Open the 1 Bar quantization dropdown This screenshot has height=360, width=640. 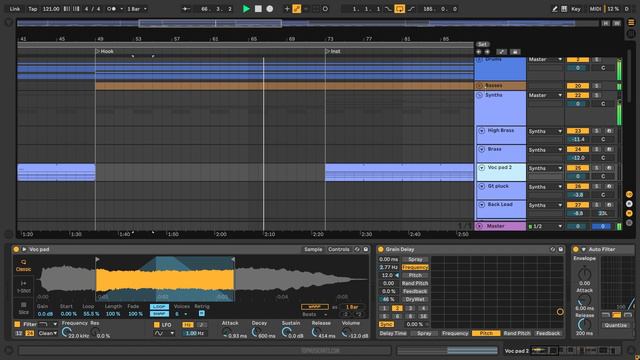[137, 9]
